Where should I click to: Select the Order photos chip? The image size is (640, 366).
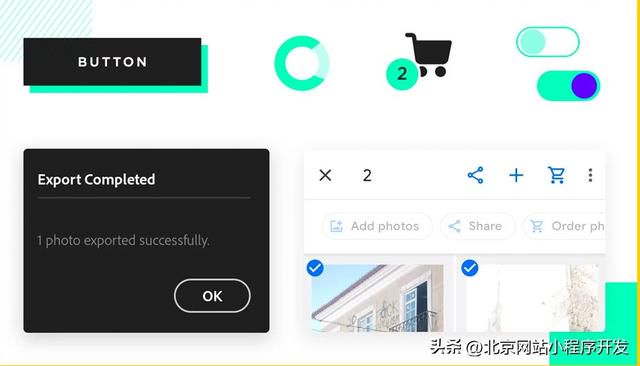coord(565,226)
